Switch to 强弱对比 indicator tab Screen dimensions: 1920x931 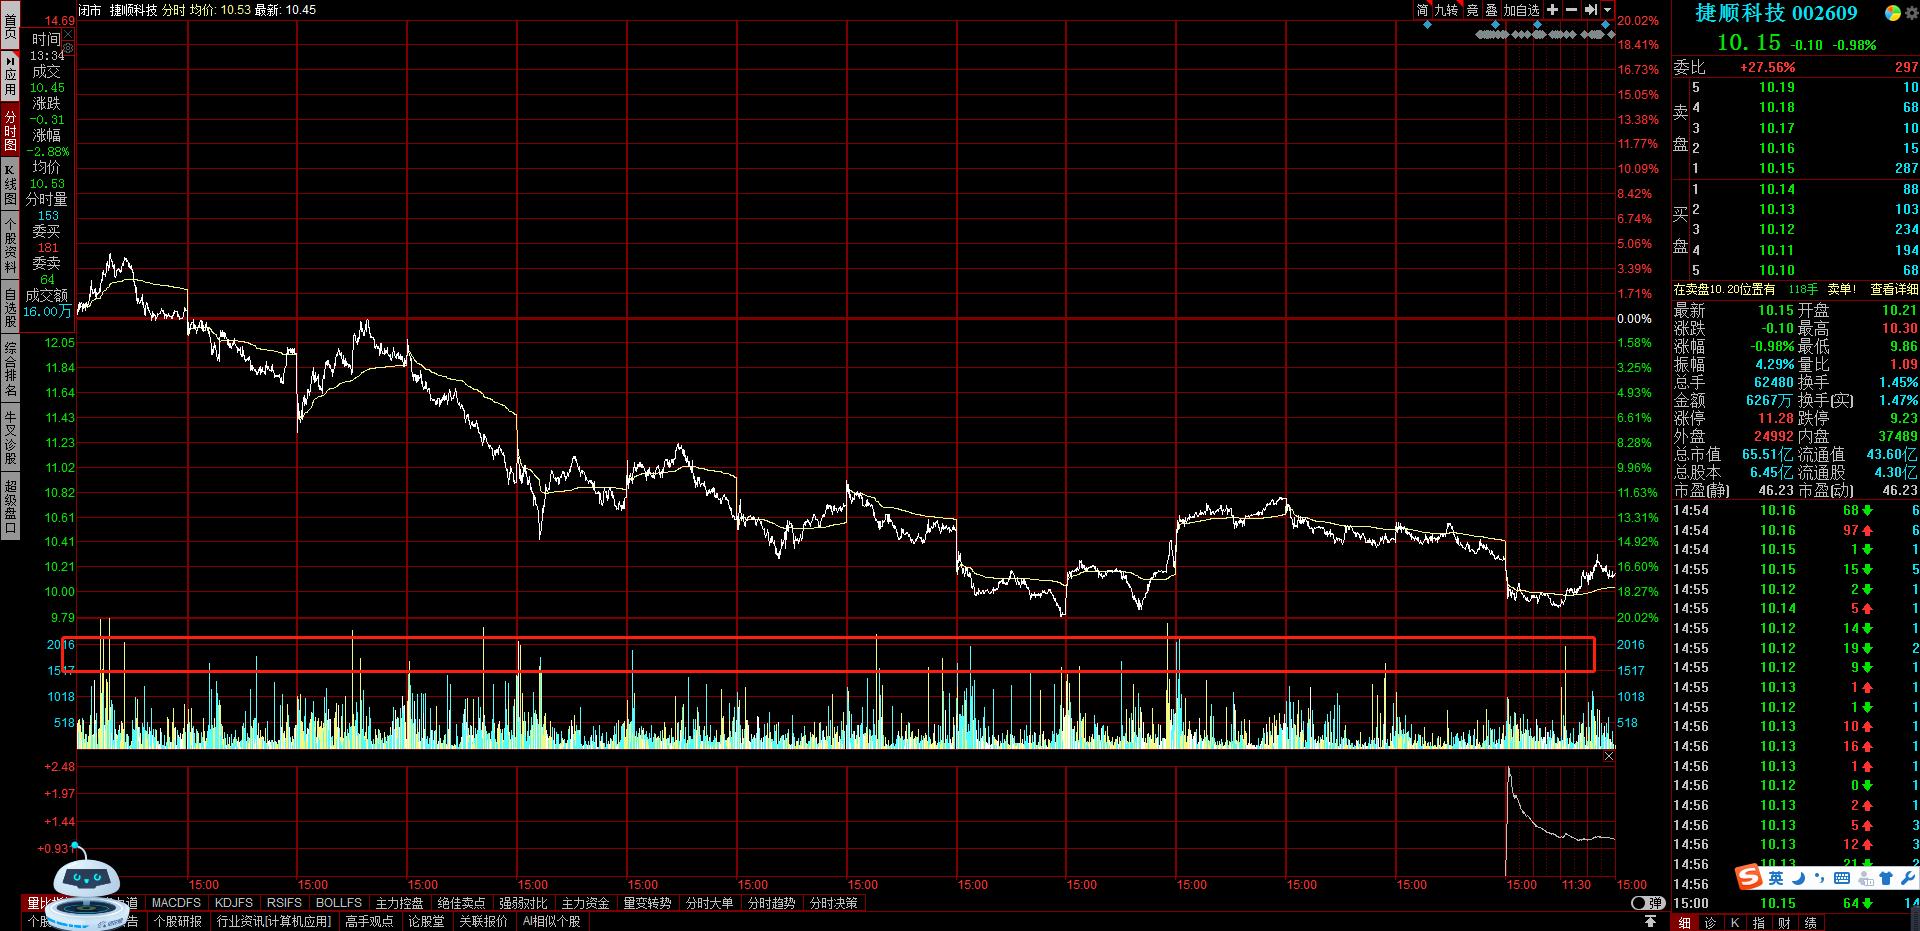click(x=523, y=903)
